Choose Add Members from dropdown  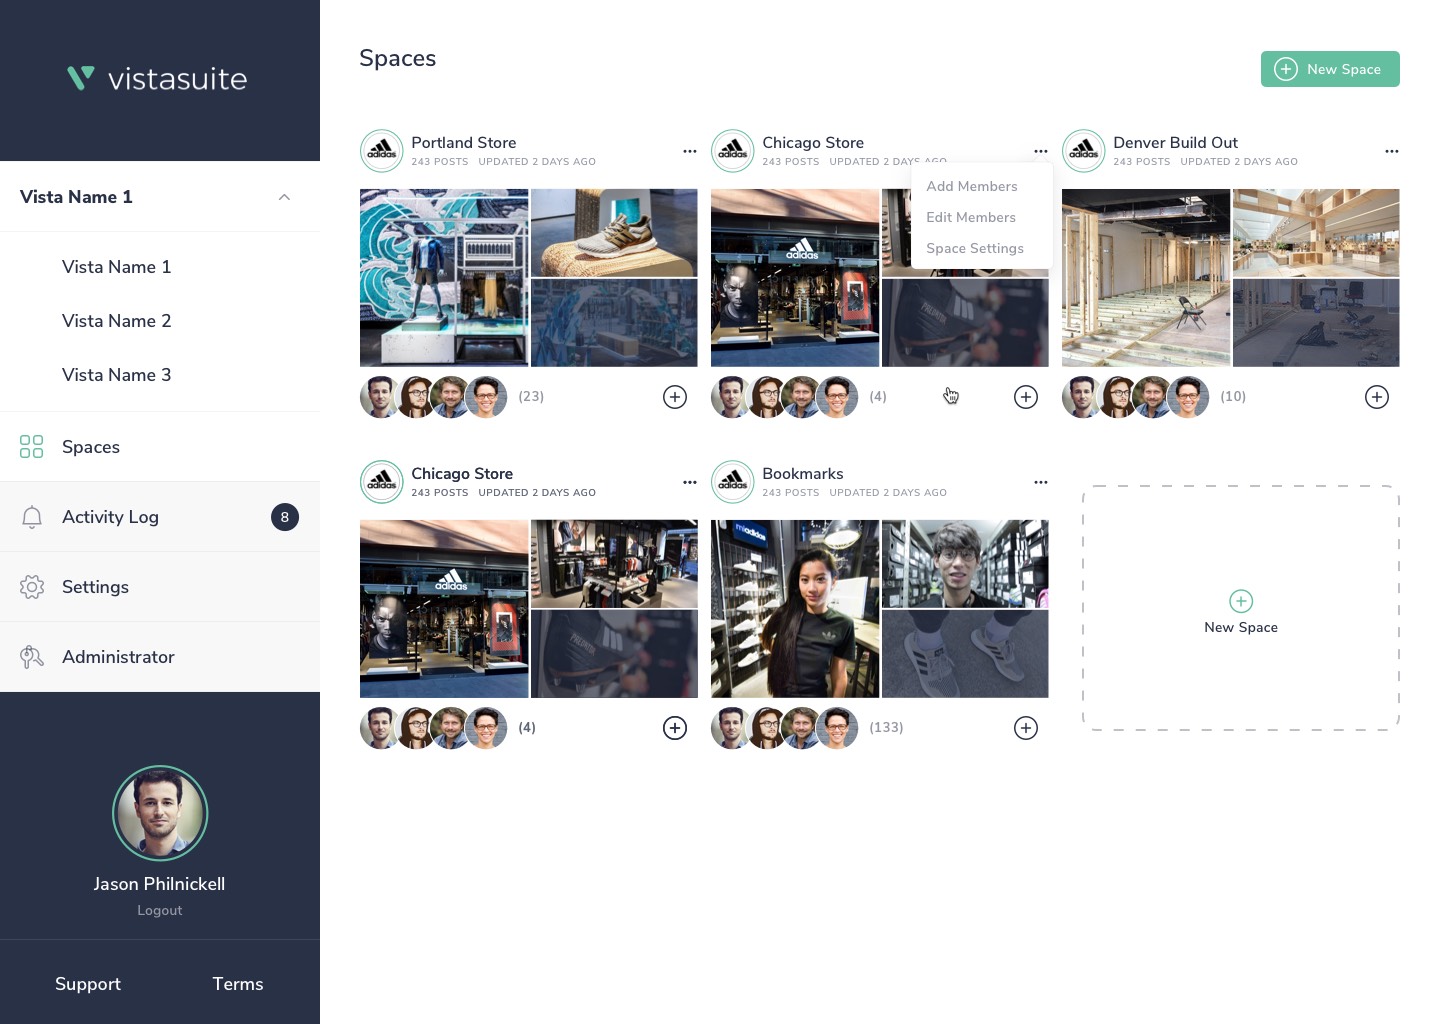(x=972, y=186)
